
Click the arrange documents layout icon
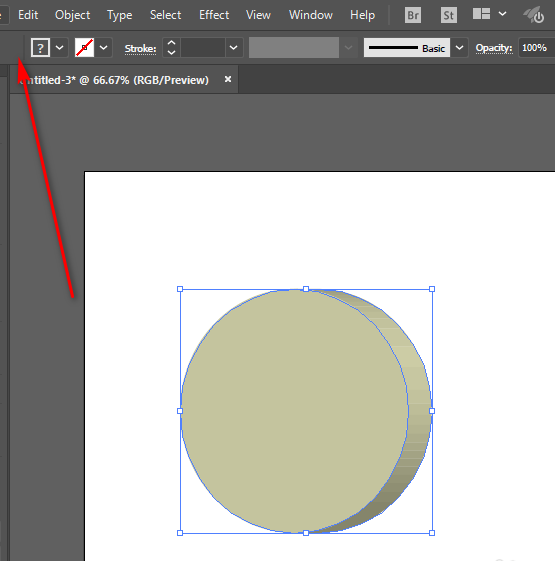pyautogui.click(x=481, y=14)
